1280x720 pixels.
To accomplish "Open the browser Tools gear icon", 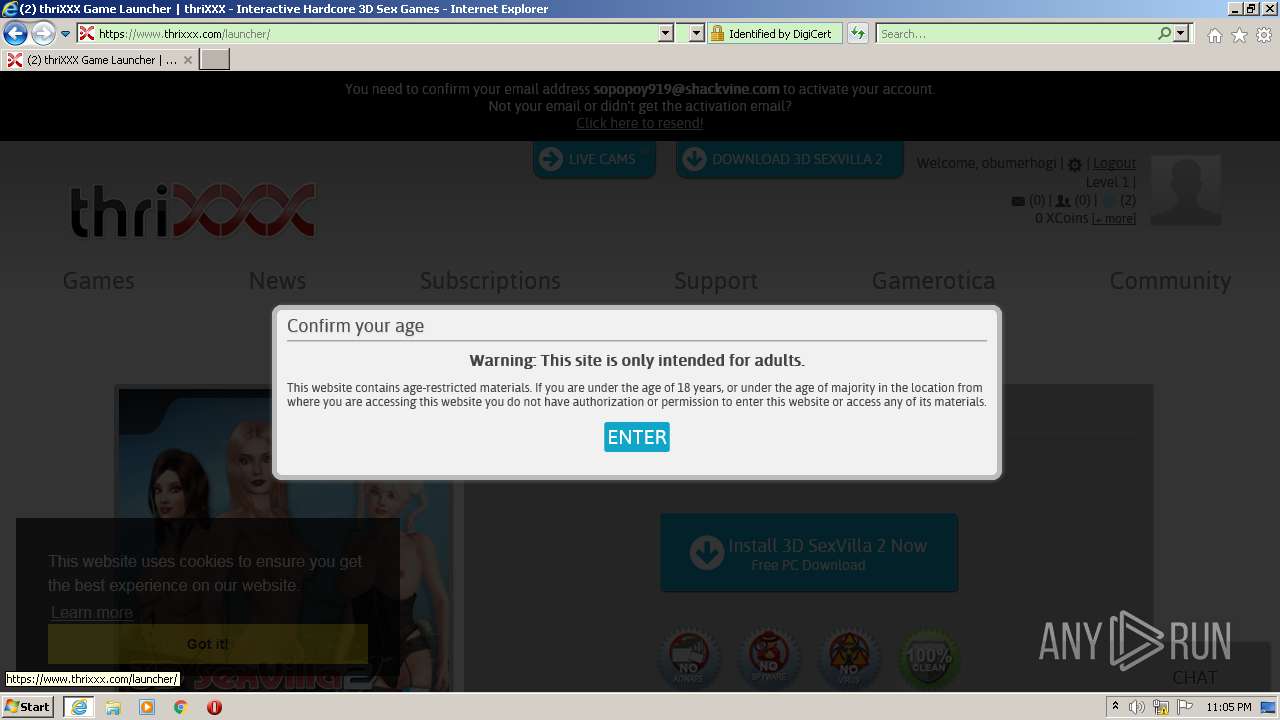I will point(1264,35).
